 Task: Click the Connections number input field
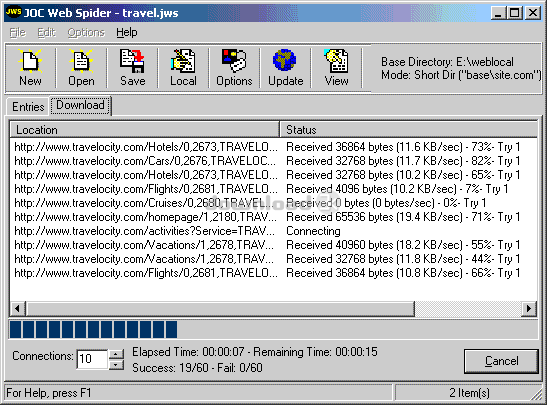click(92, 359)
